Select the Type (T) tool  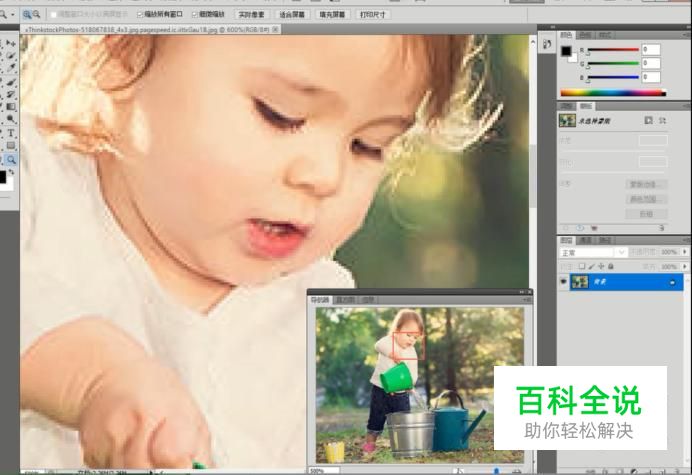click(x=11, y=133)
